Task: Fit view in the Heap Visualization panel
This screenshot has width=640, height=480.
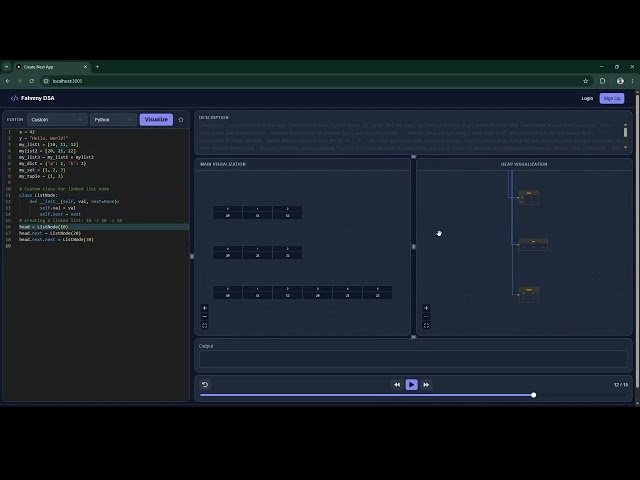Action: point(426,325)
